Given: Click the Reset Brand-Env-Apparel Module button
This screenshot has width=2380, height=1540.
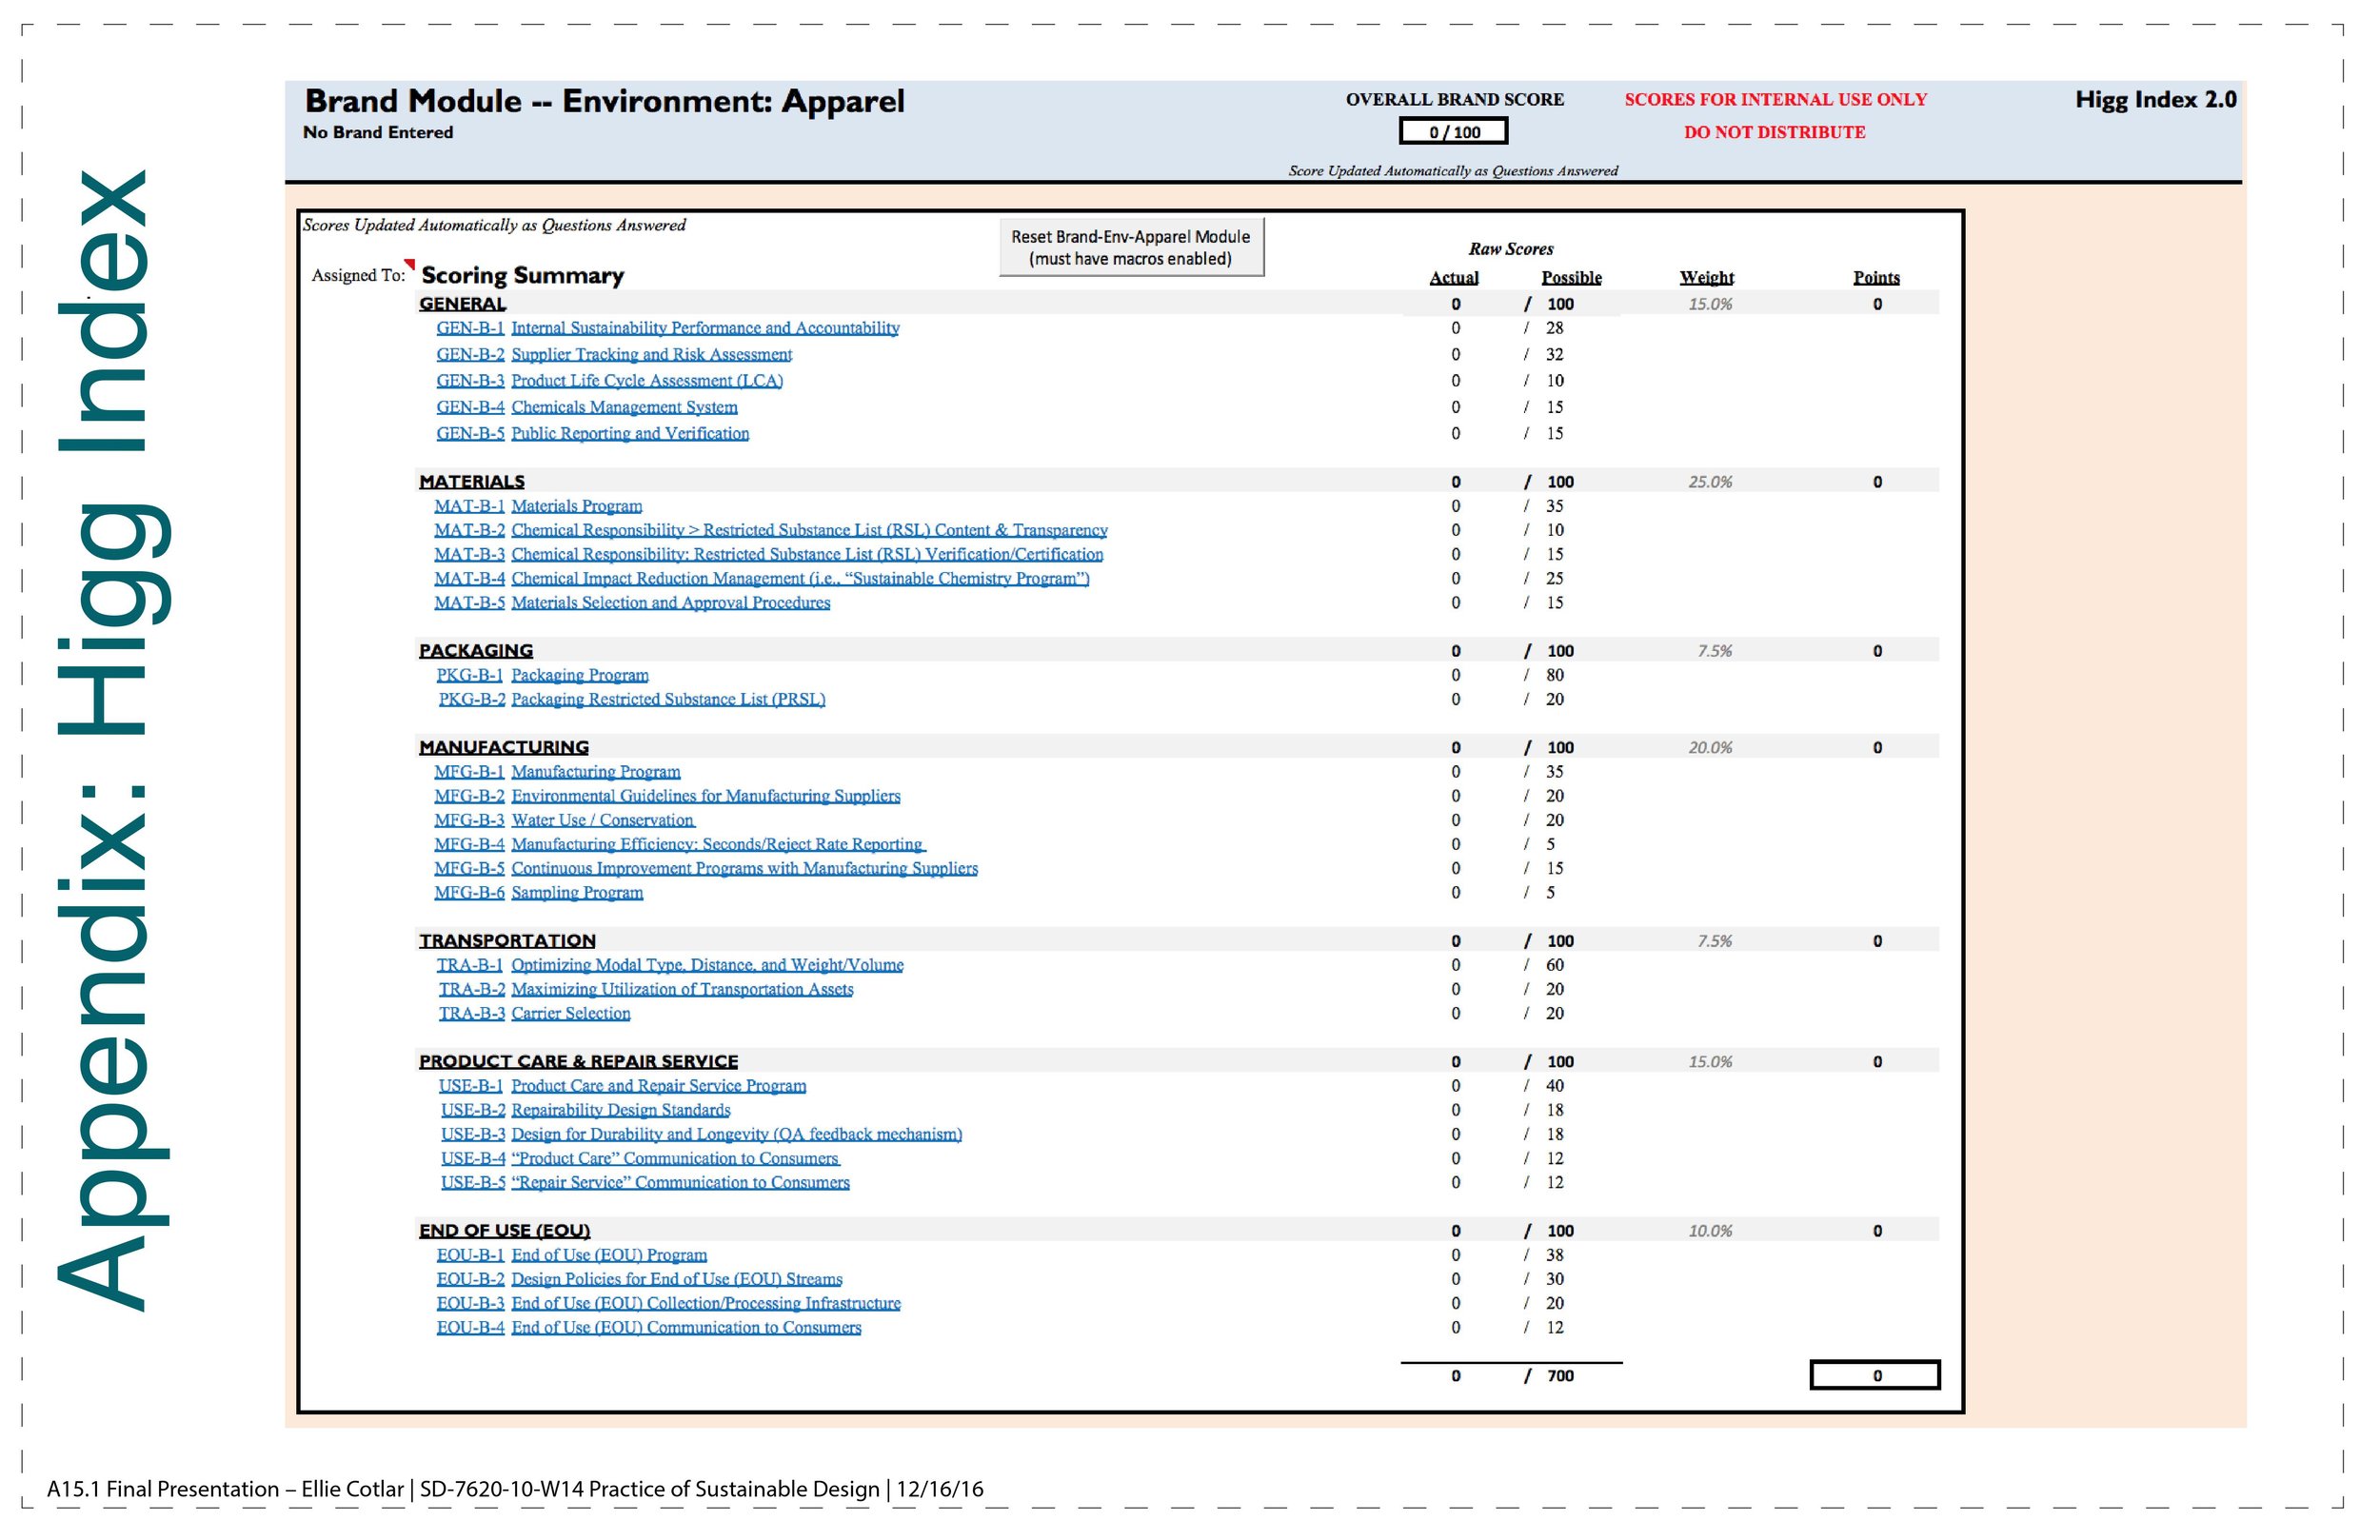Looking at the screenshot, I should click(x=1130, y=247).
